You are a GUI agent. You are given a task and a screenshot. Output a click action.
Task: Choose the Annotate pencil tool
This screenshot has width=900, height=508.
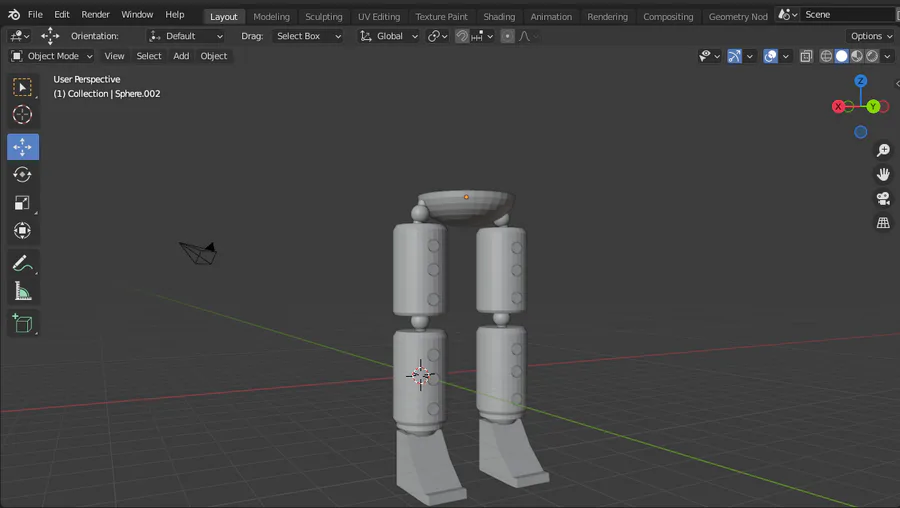22,263
